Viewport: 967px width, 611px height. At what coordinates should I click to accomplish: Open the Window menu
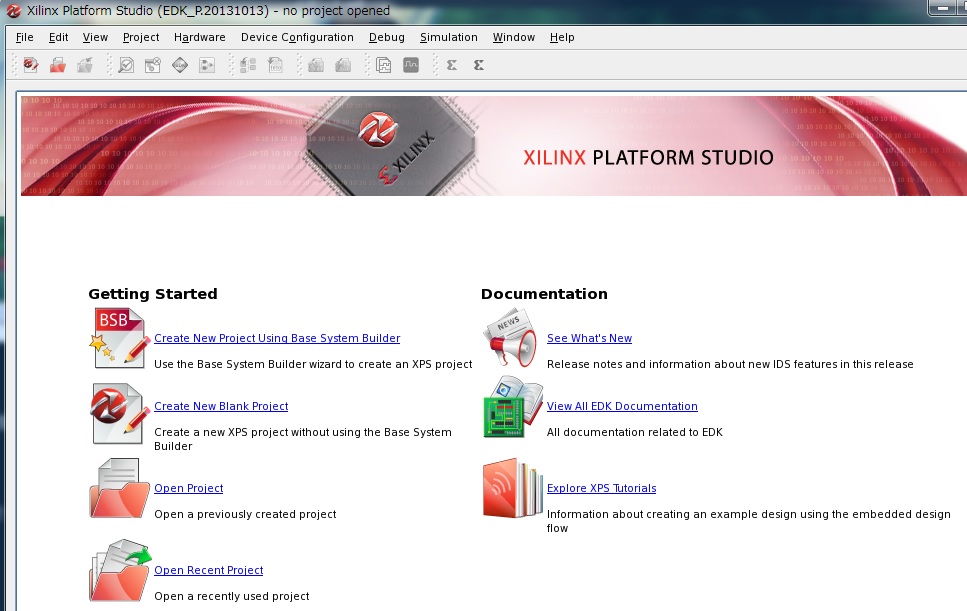(x=514, y=37)
